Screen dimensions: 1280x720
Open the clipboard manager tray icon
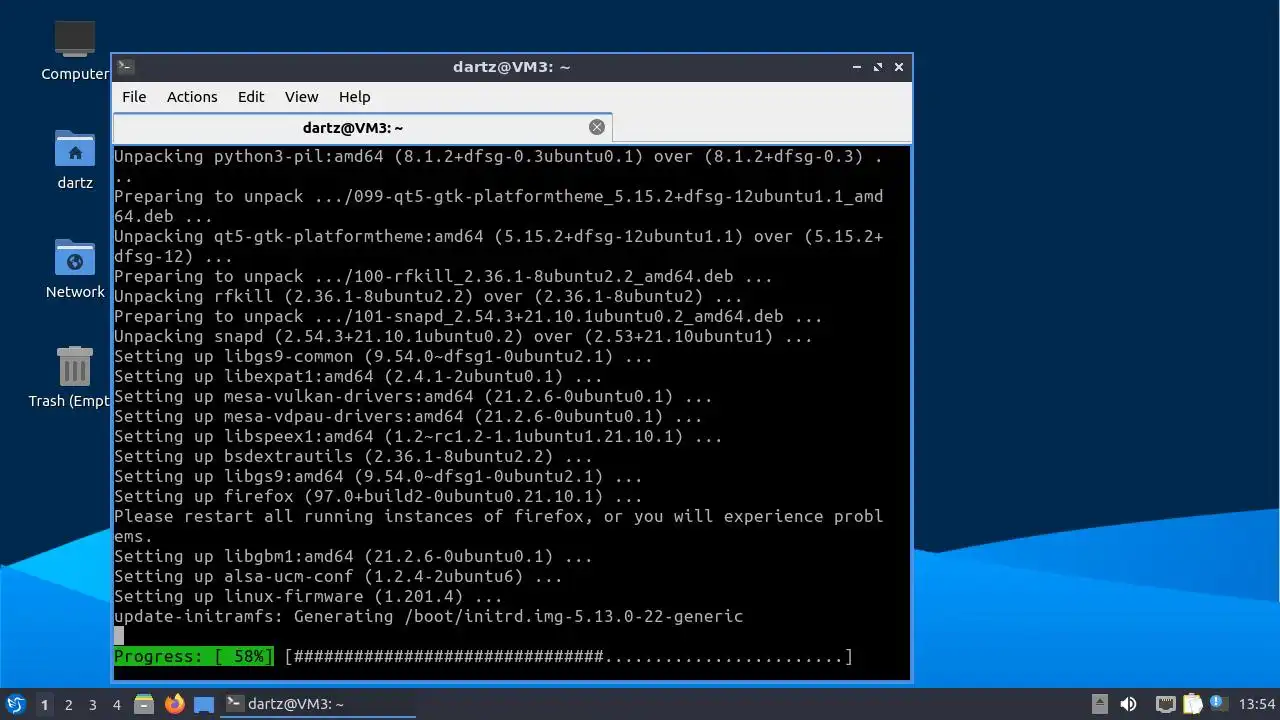coord(1192,704)
